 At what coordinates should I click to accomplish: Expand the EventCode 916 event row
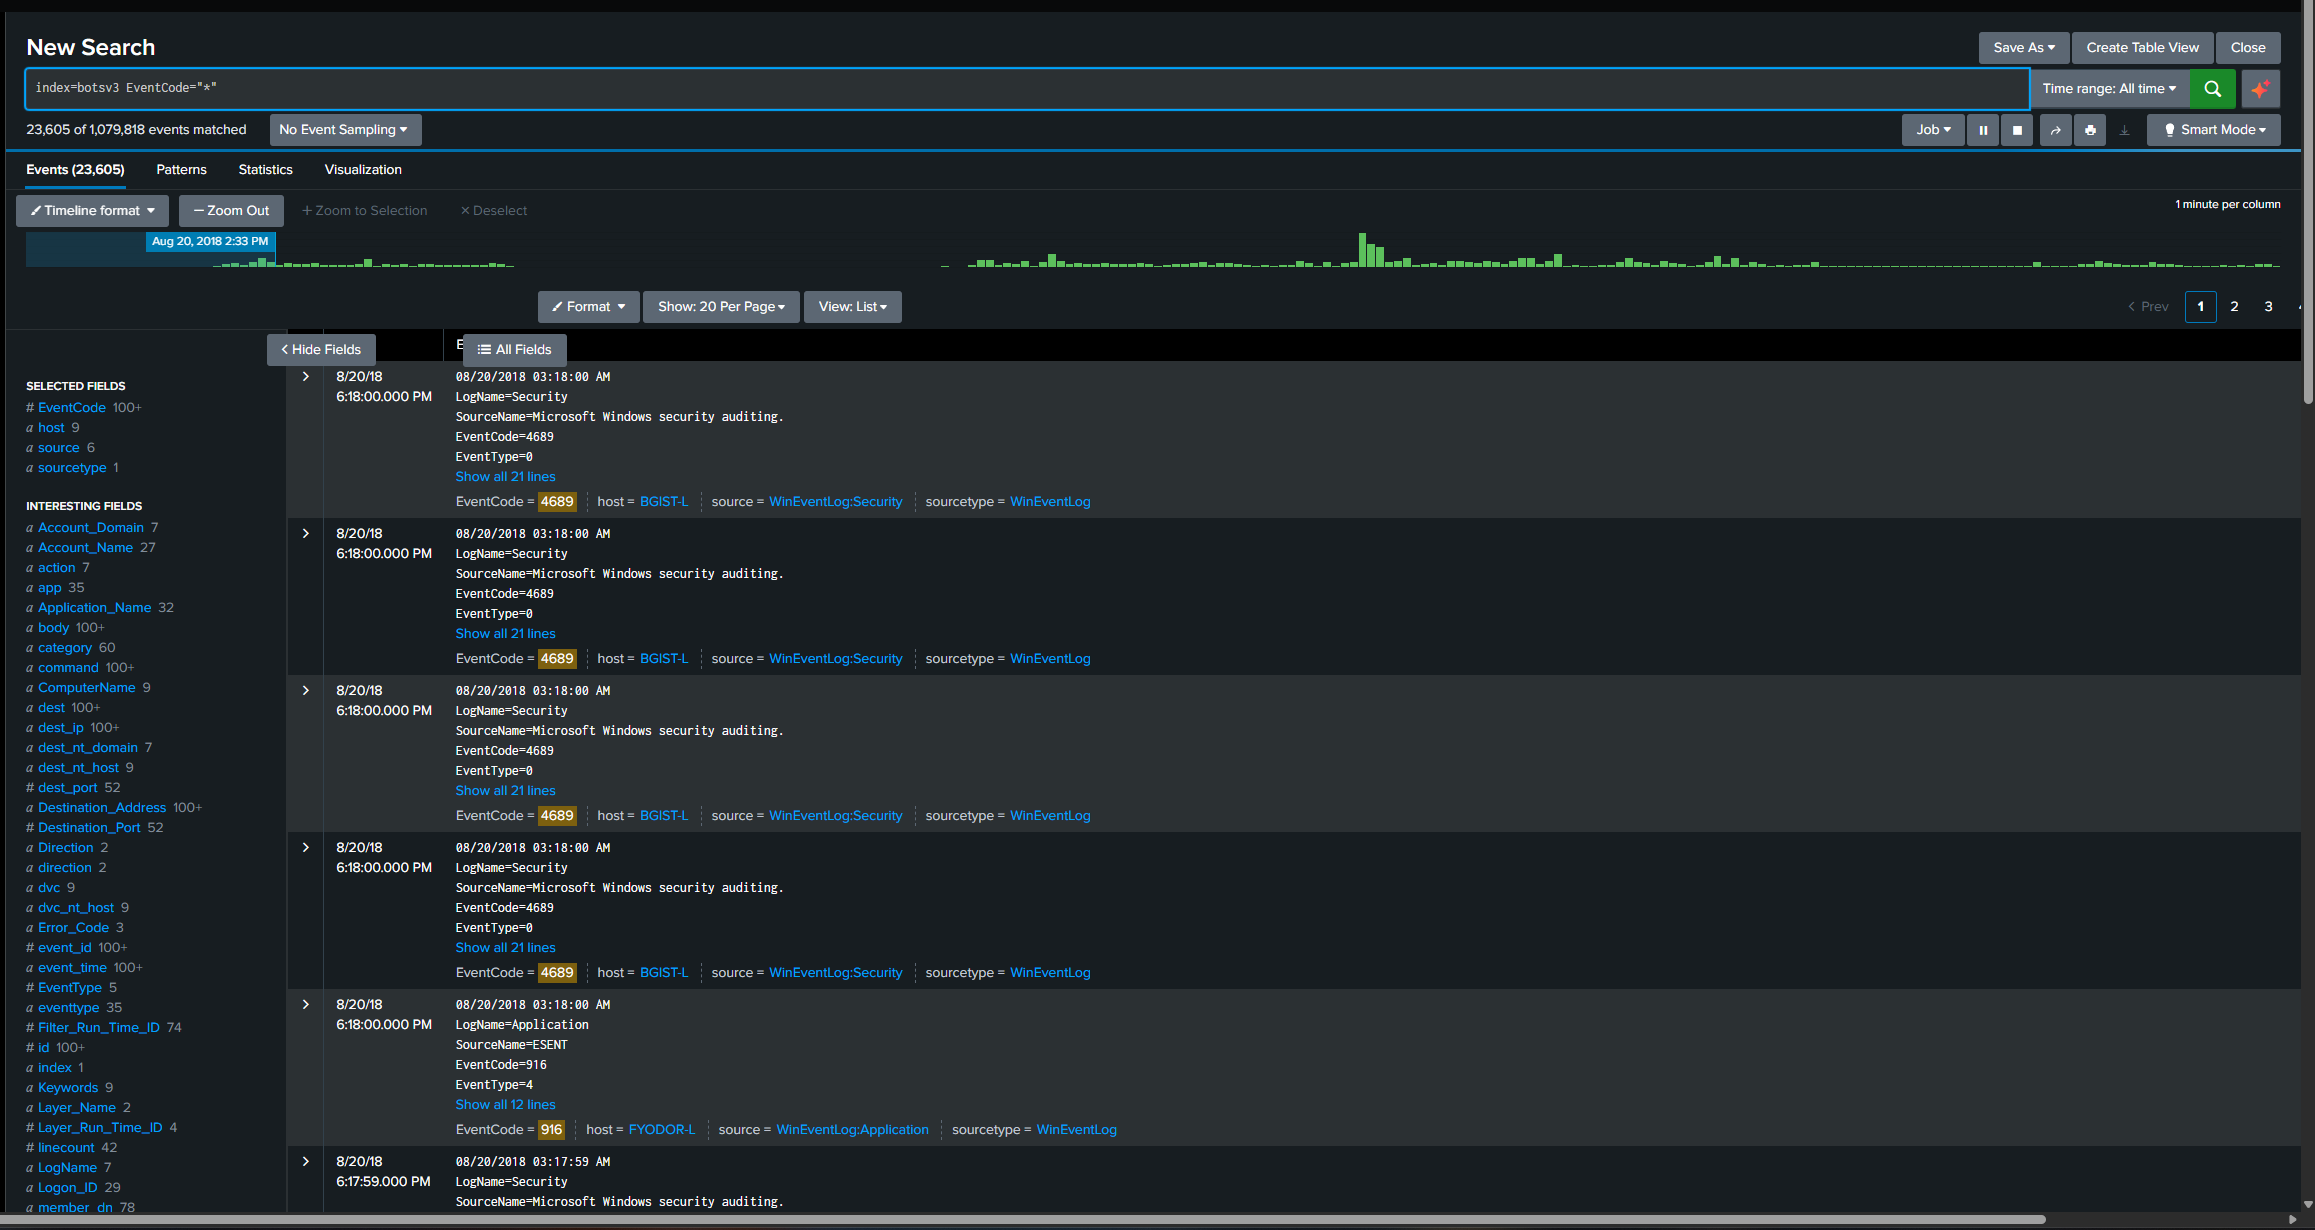[306, 1005]
